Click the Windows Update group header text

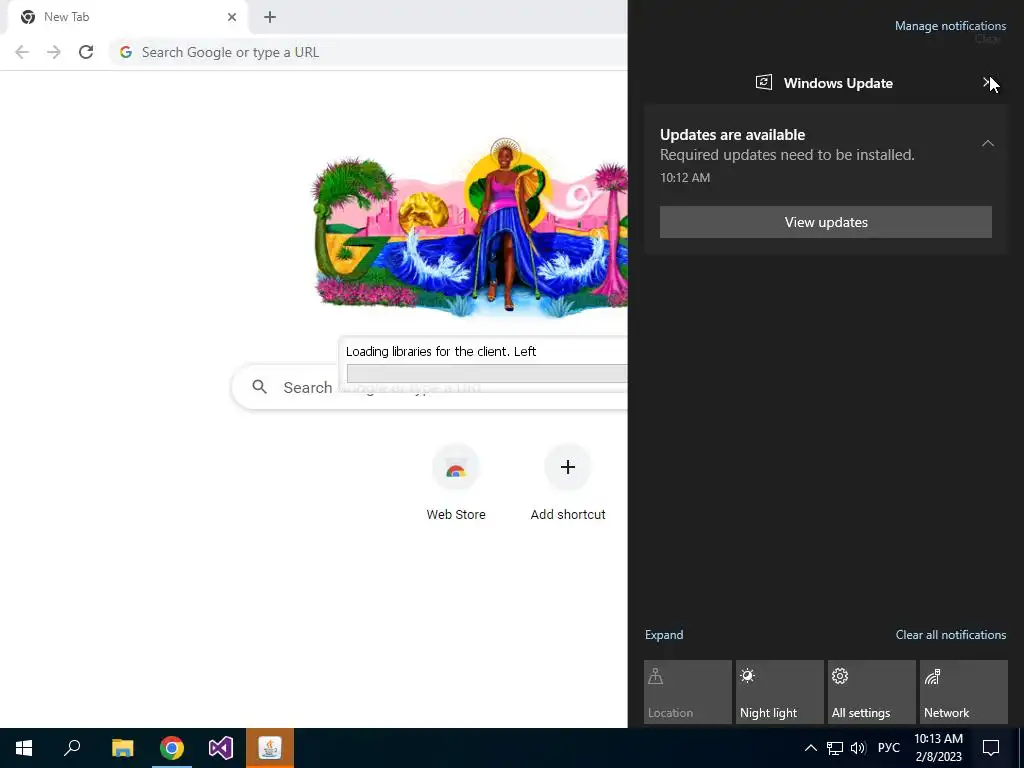838,84
